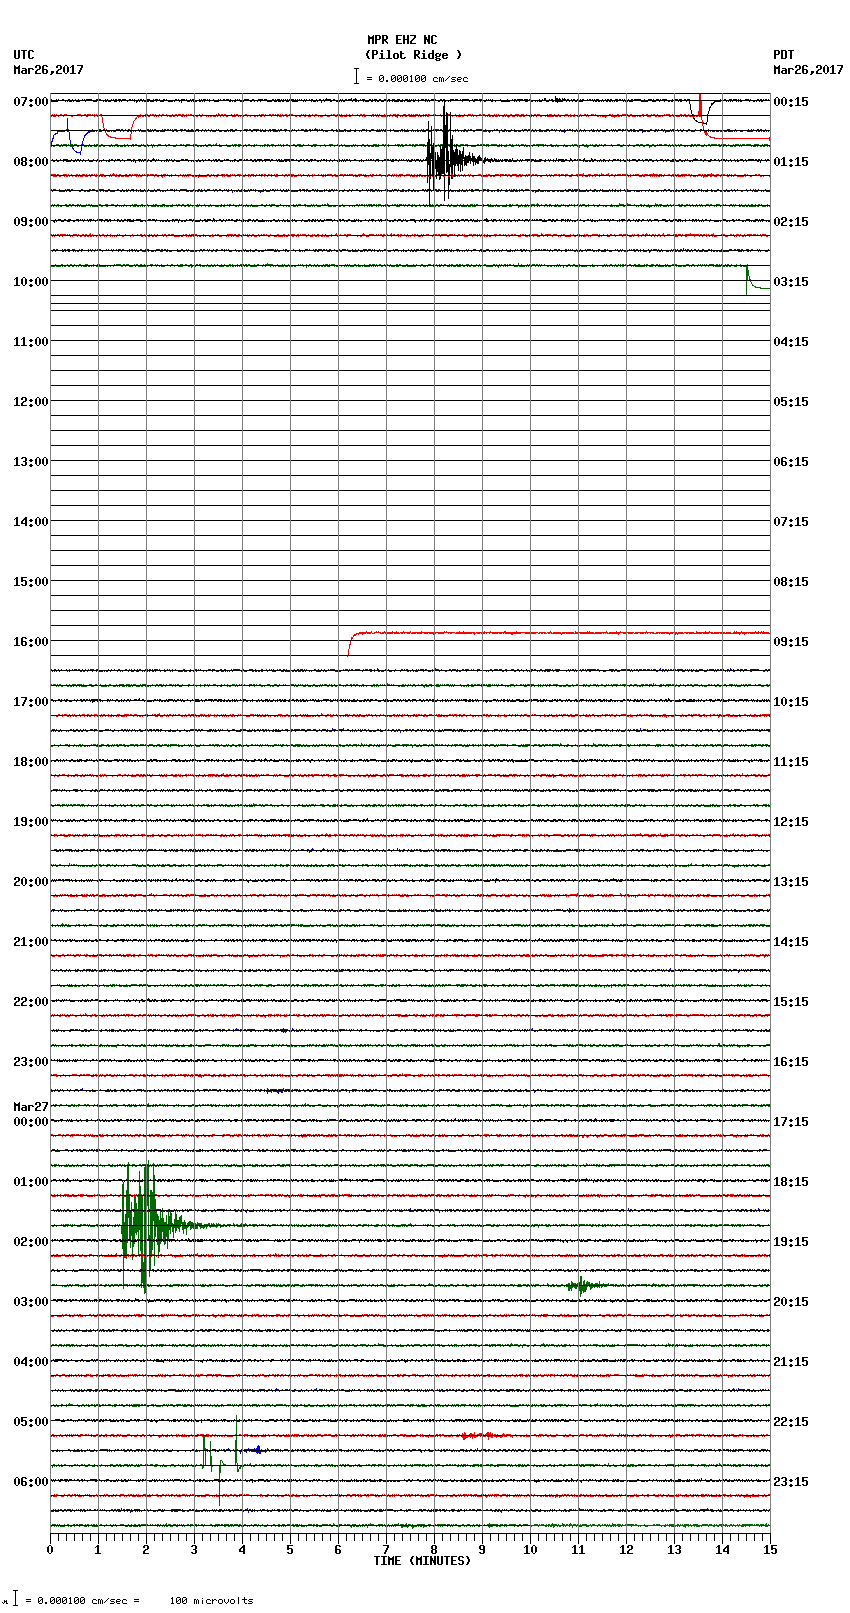The width and height of the screenshot is (850, 1613).
Task: Select the 12:00 UTC time label
Action: (31, 402)
